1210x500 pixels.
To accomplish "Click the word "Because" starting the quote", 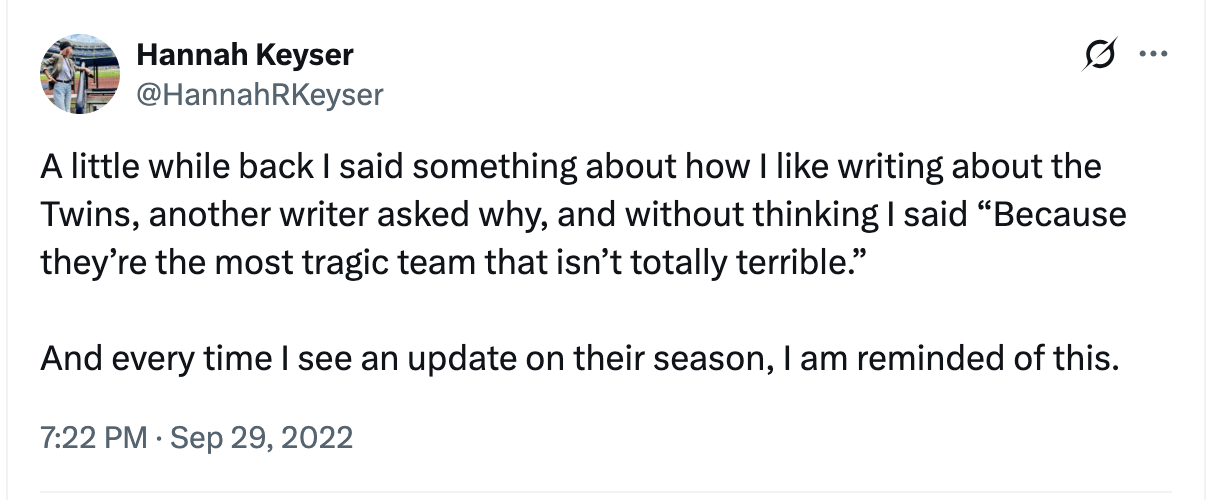I will (1058, 214).
